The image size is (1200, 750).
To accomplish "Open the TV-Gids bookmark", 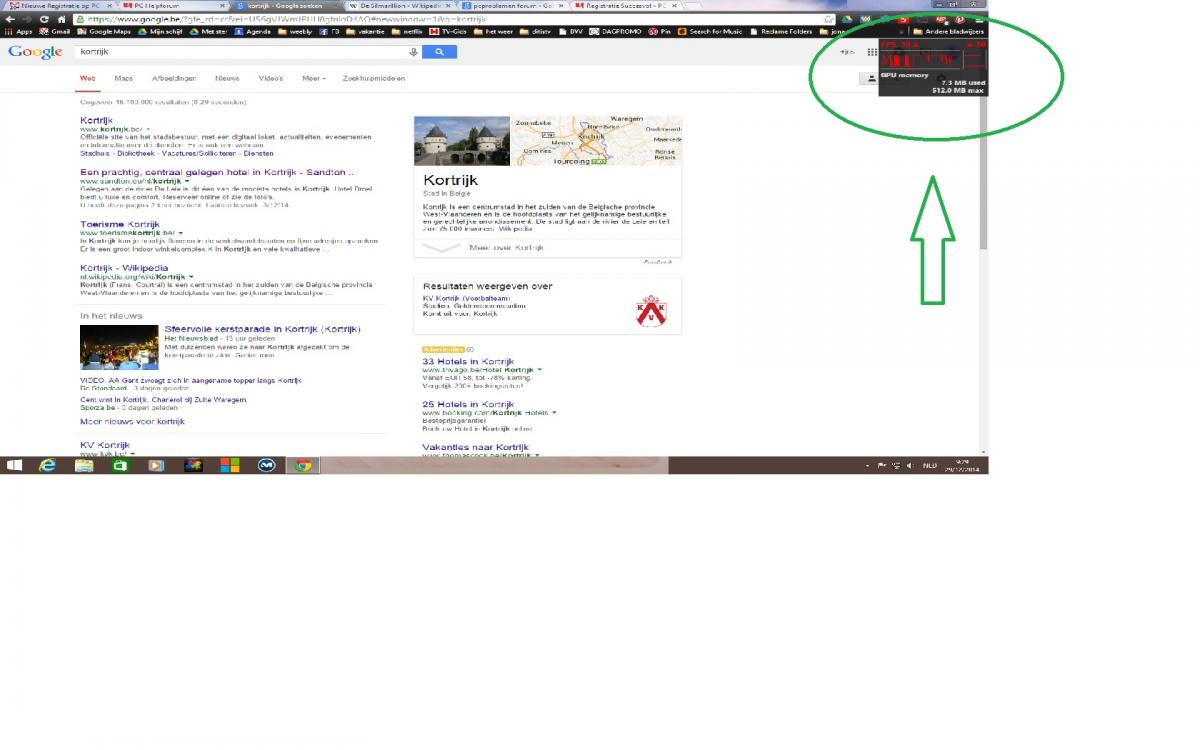I will (x=448, y=32).
